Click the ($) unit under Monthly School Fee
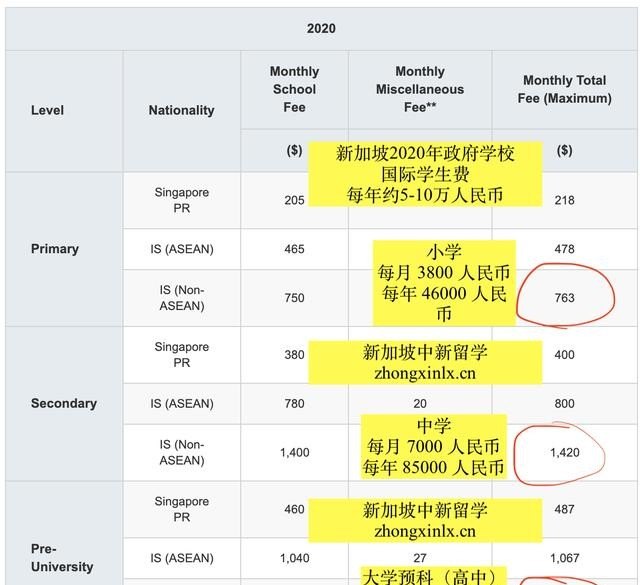640x585 pixels. pyautogui.click(x=294, y=151)
